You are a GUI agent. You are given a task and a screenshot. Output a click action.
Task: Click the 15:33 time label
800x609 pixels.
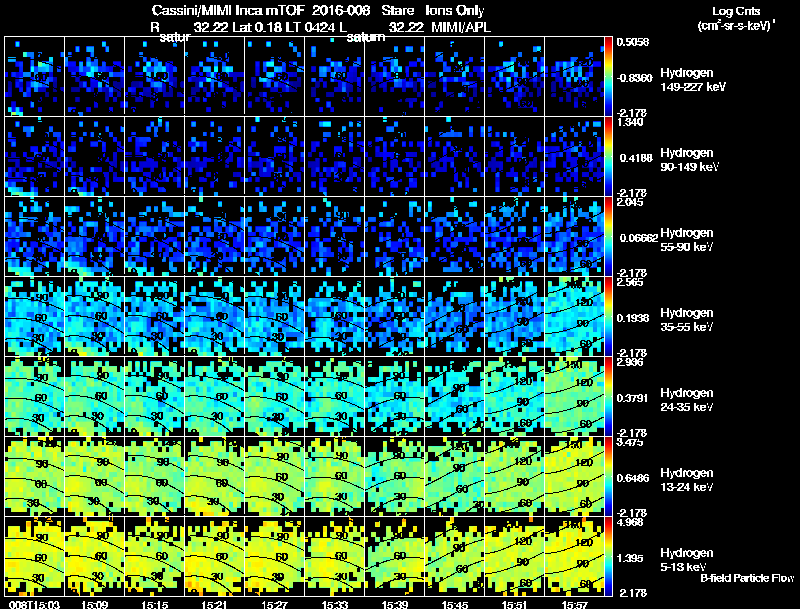point(335,605)
